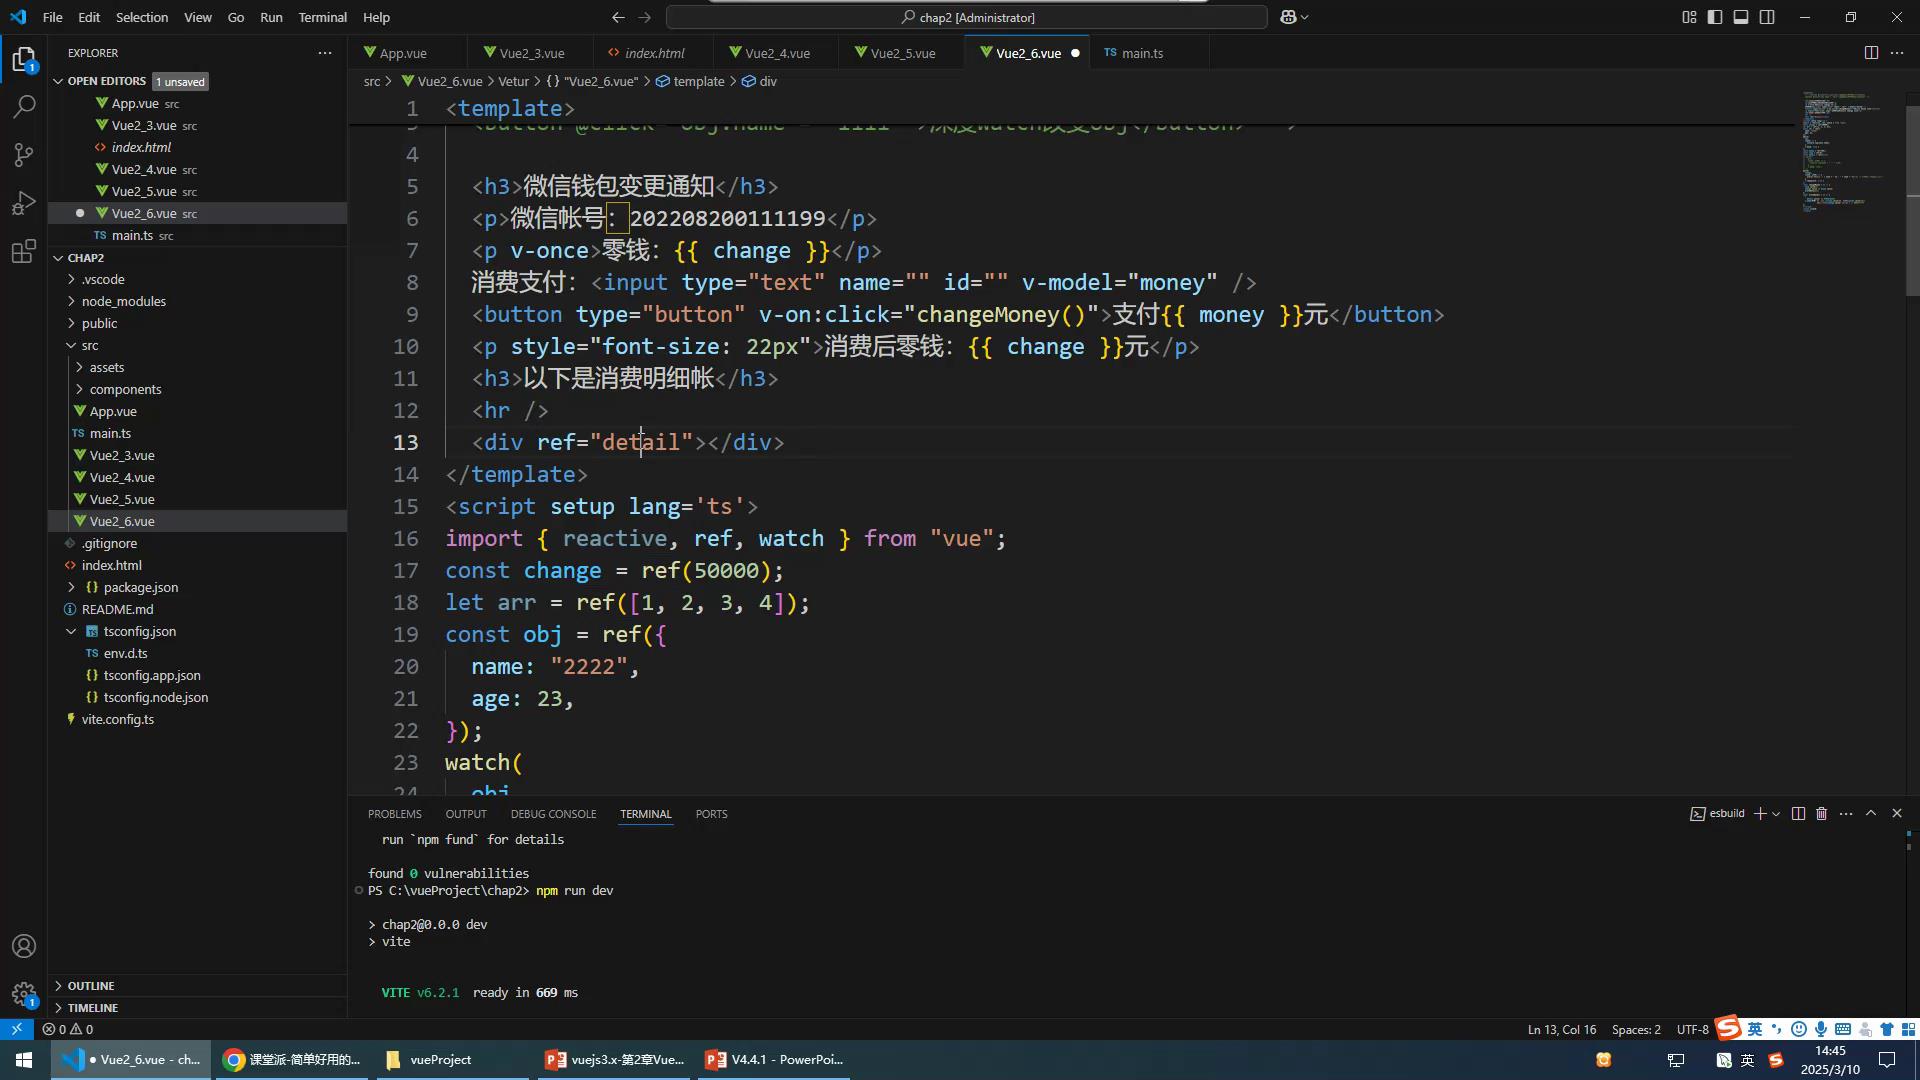This screenshot has width=1920, height=1080.
Task: Switch to the PROBLEMS panel tab
Action: point(394,814)
